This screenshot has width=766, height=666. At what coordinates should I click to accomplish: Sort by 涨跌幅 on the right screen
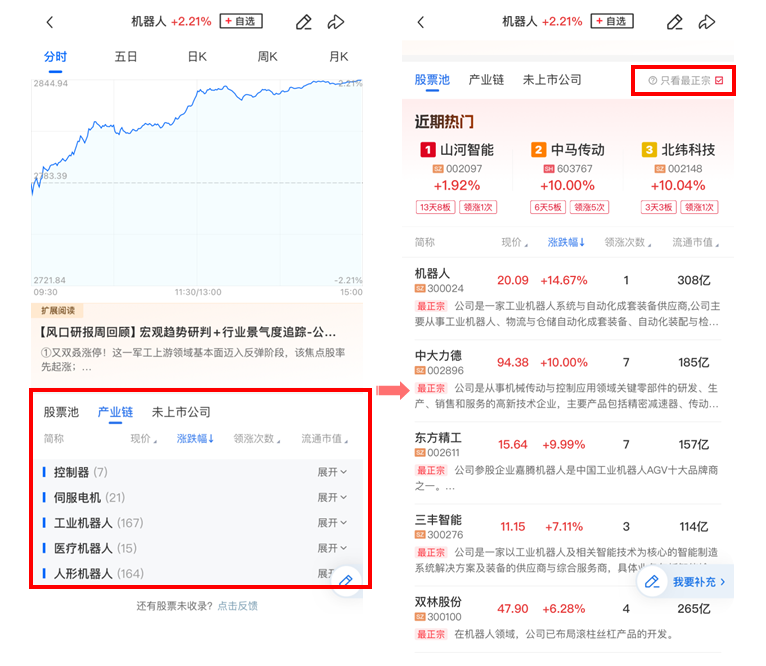click(567, 242)
